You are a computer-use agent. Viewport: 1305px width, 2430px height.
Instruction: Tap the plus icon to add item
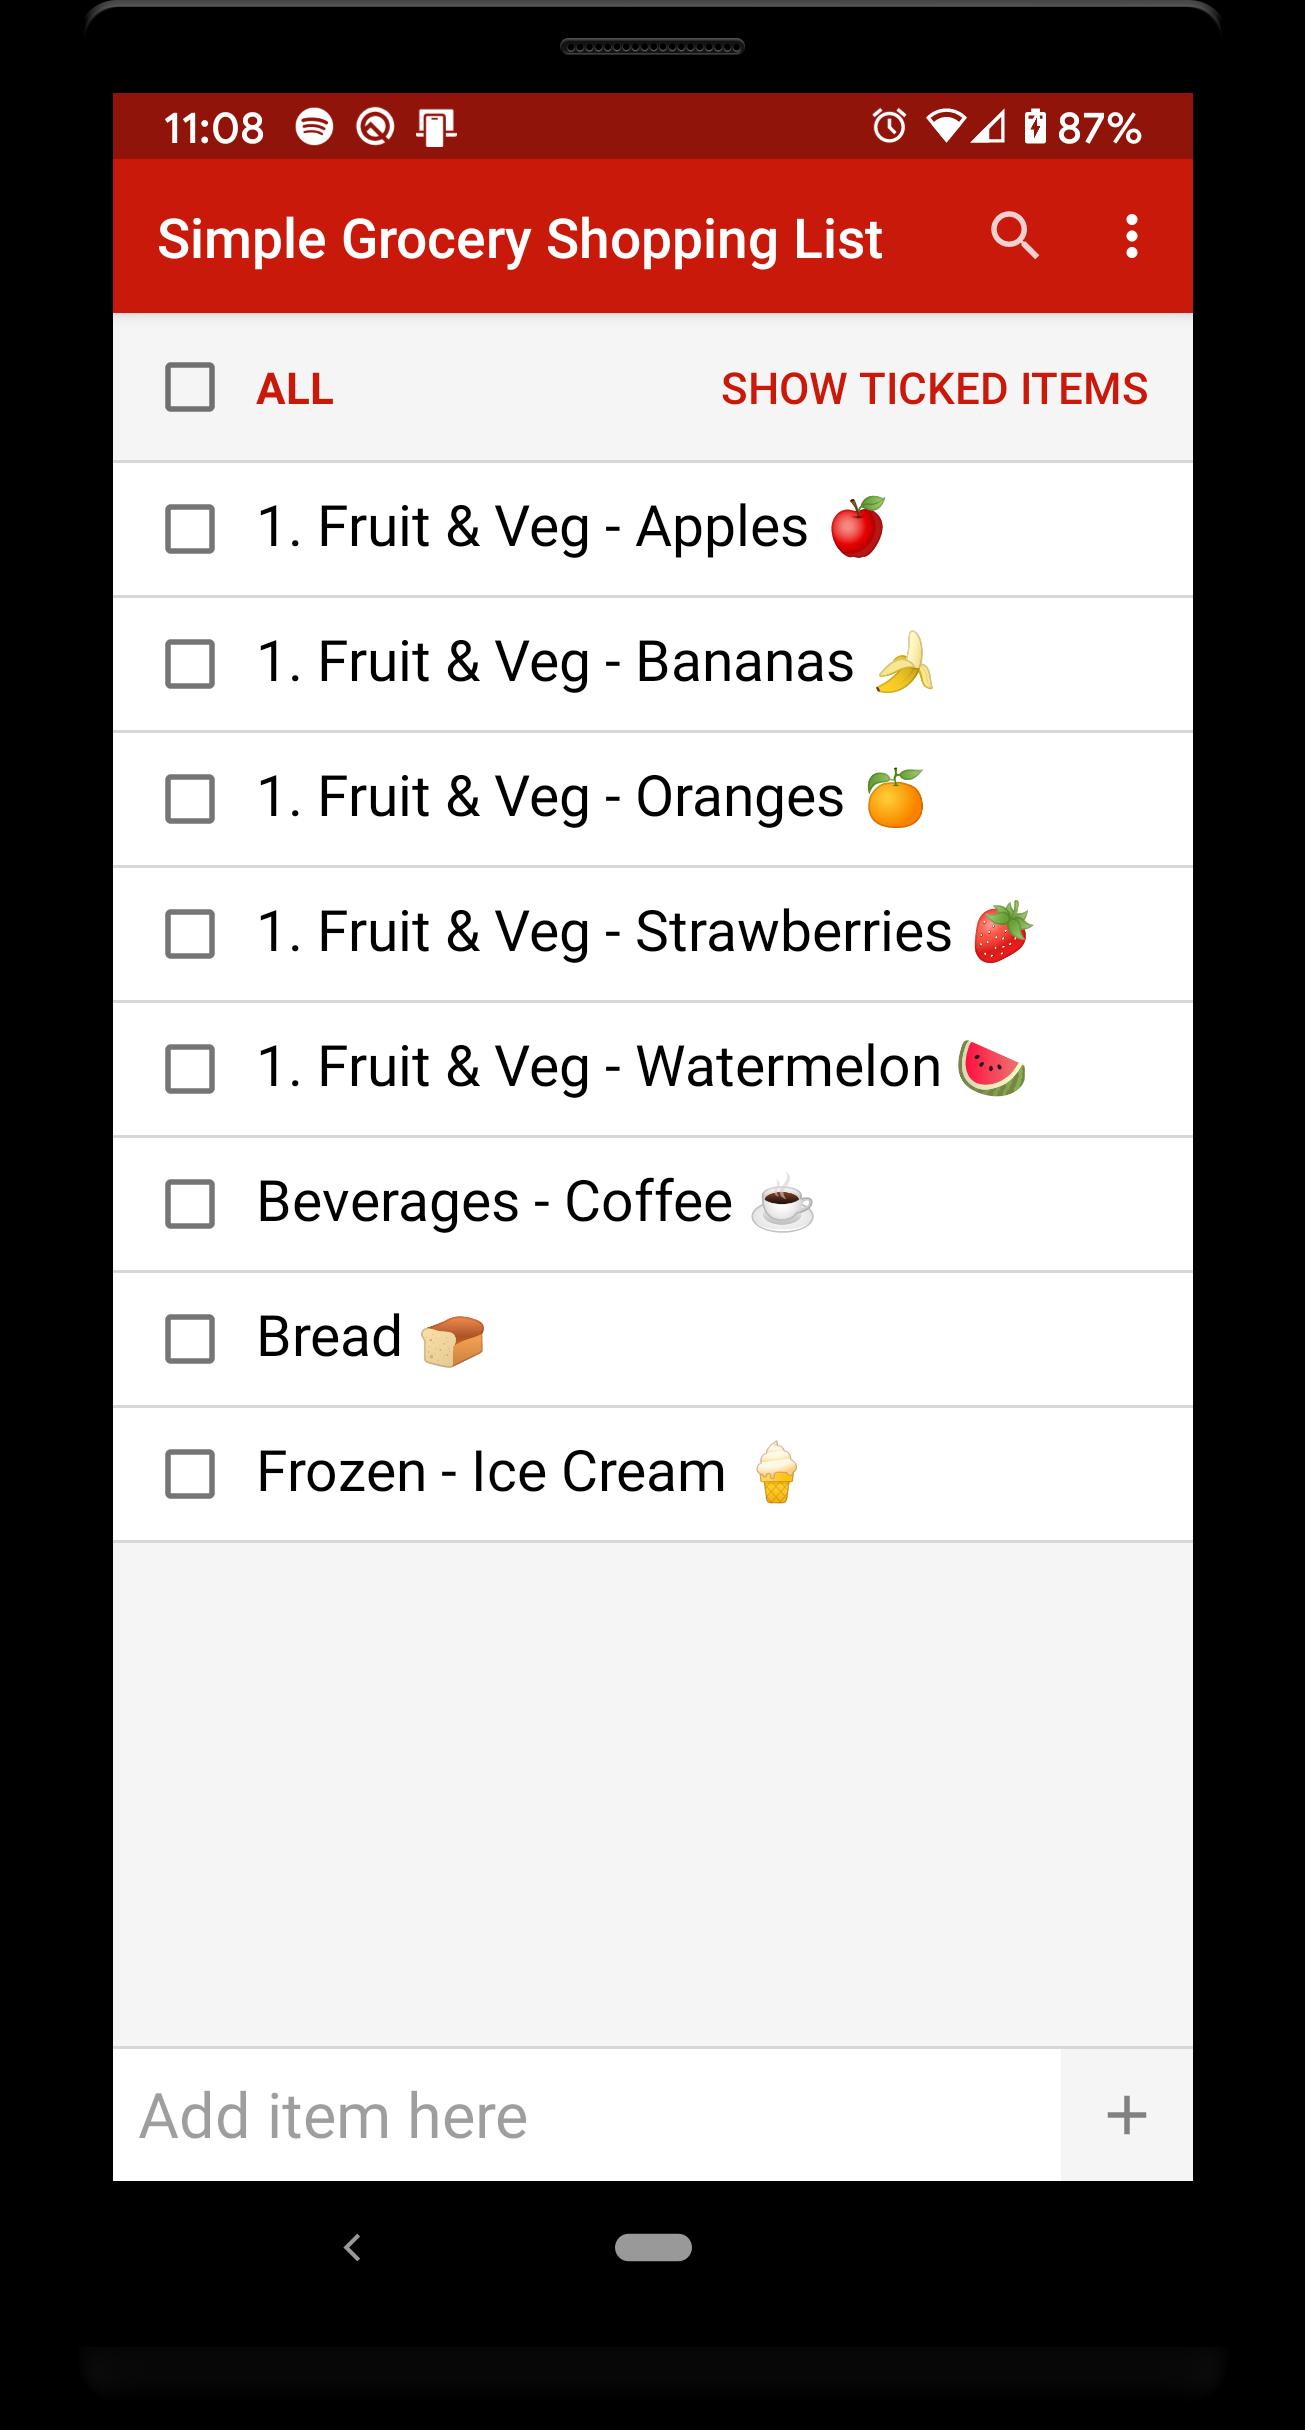tap(1126, 2115)
